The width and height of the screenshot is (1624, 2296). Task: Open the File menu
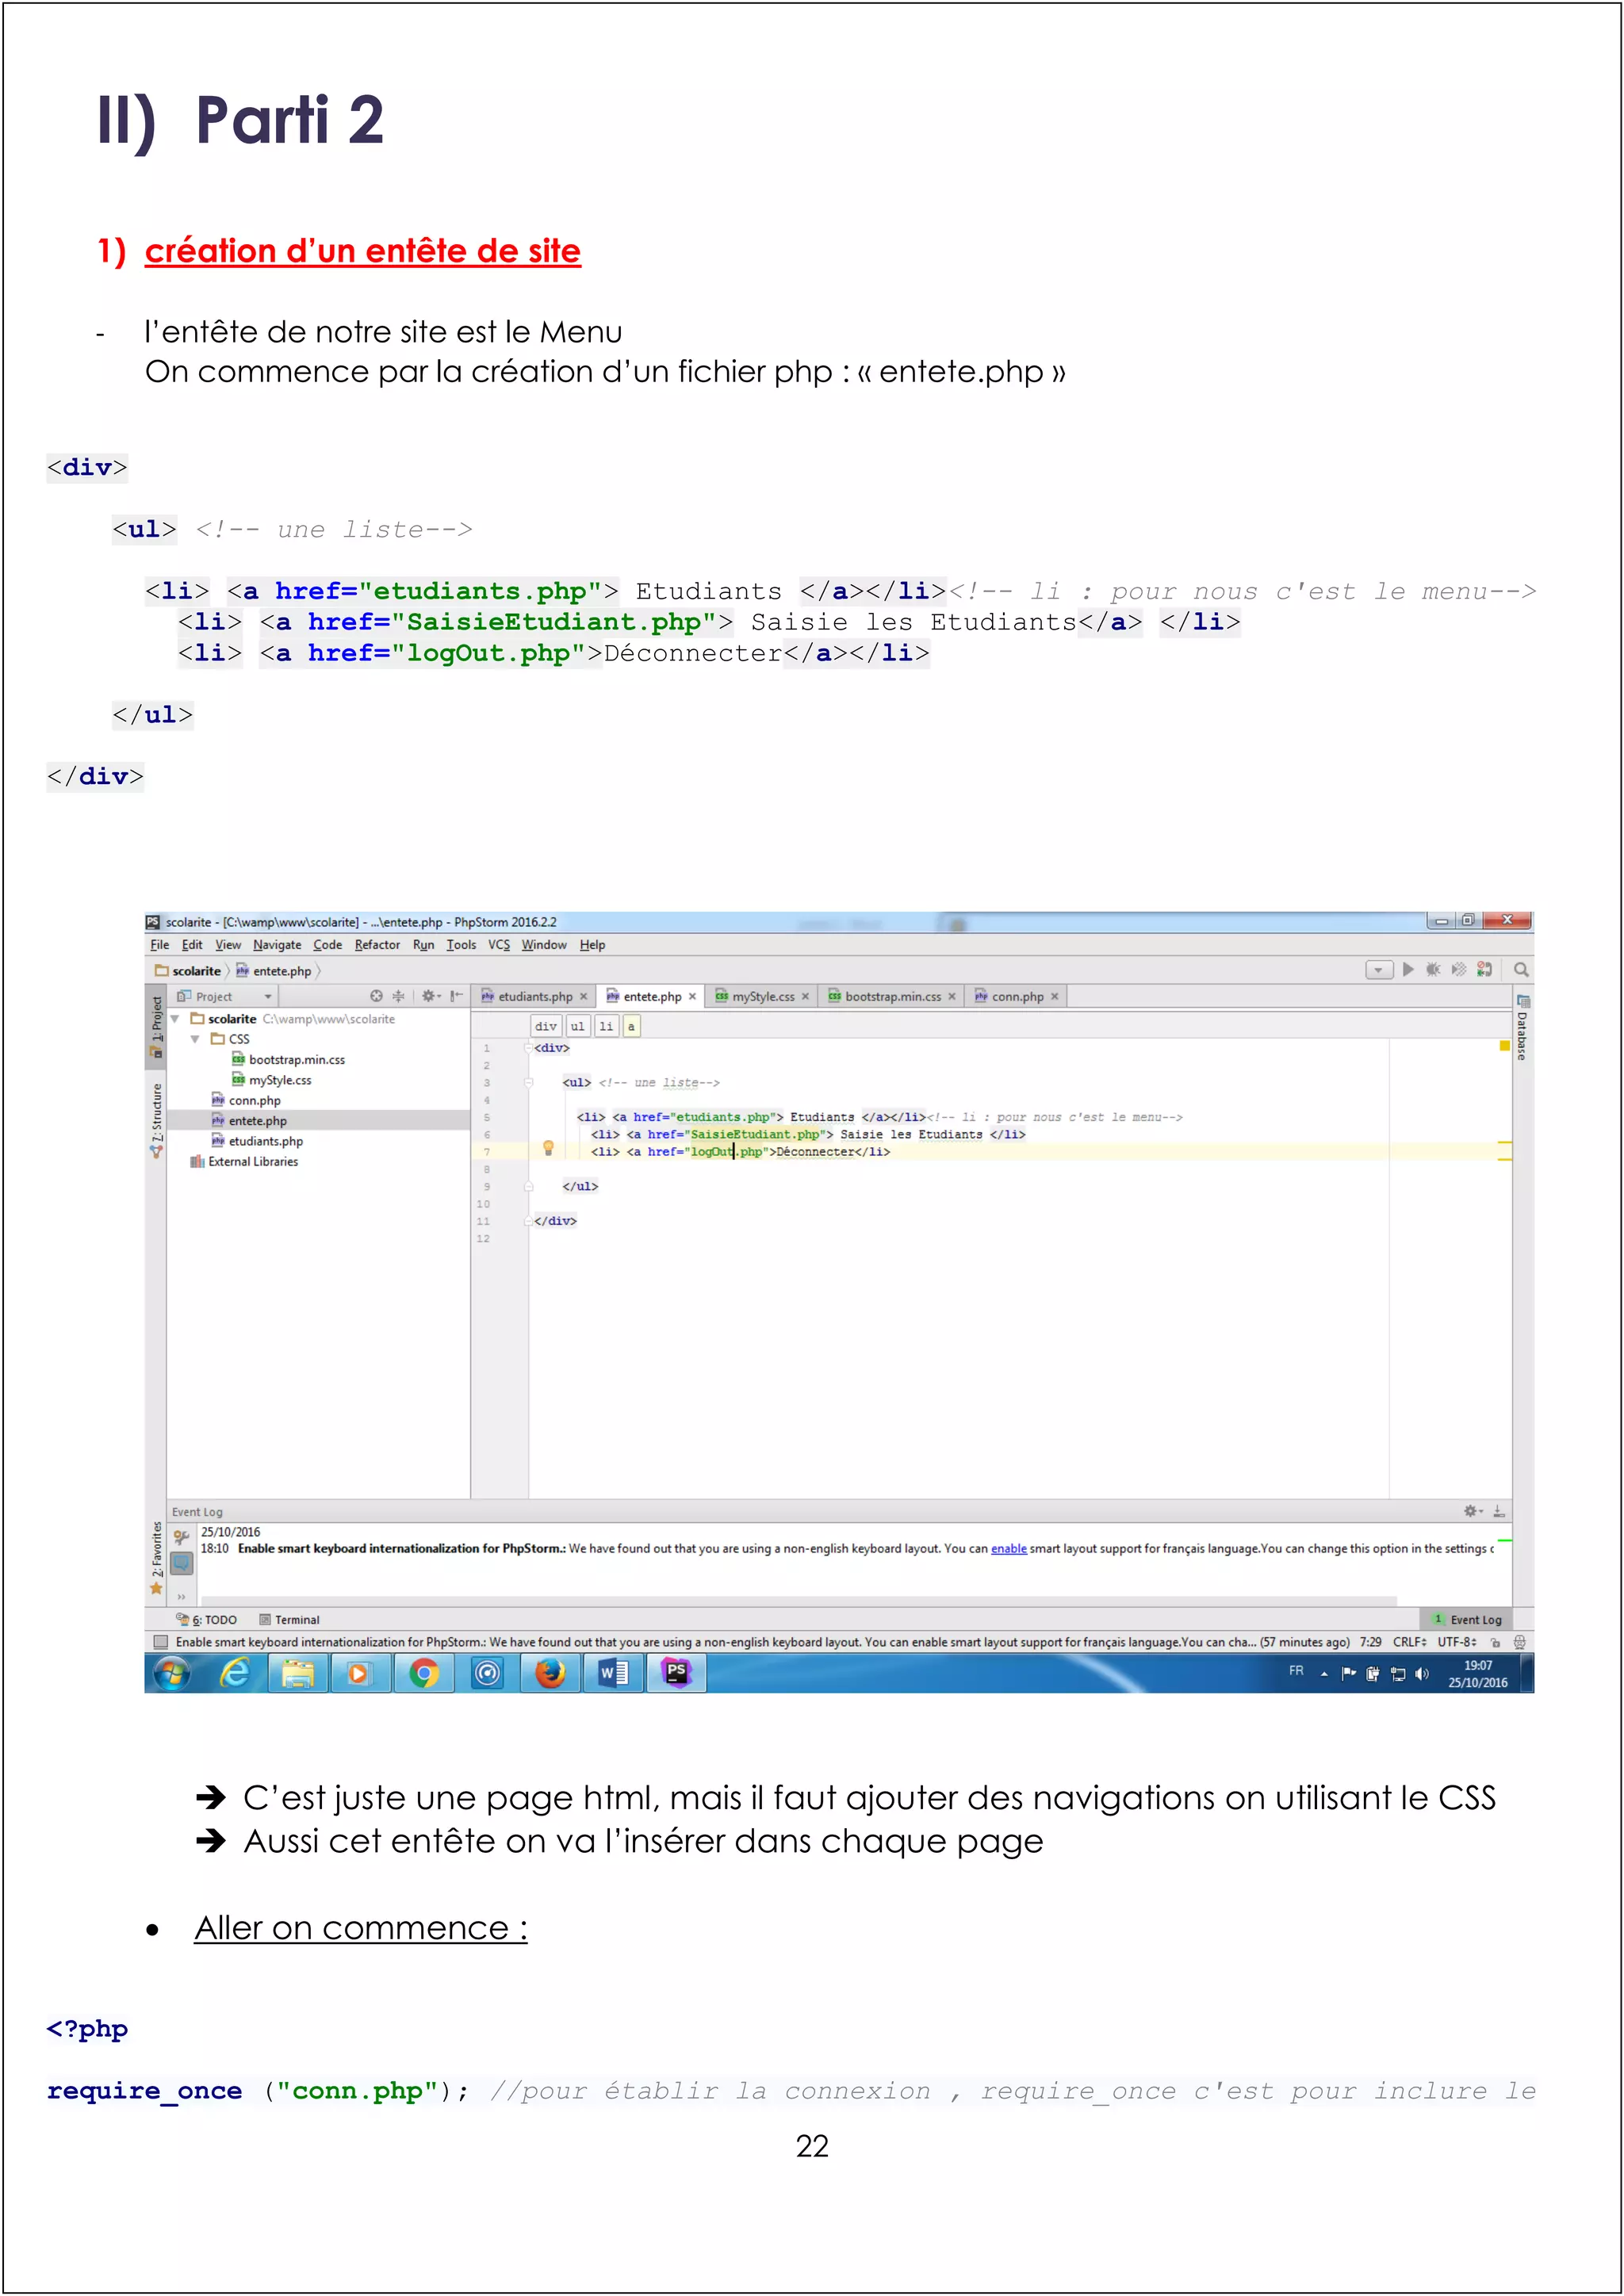(x=159, y=945)
